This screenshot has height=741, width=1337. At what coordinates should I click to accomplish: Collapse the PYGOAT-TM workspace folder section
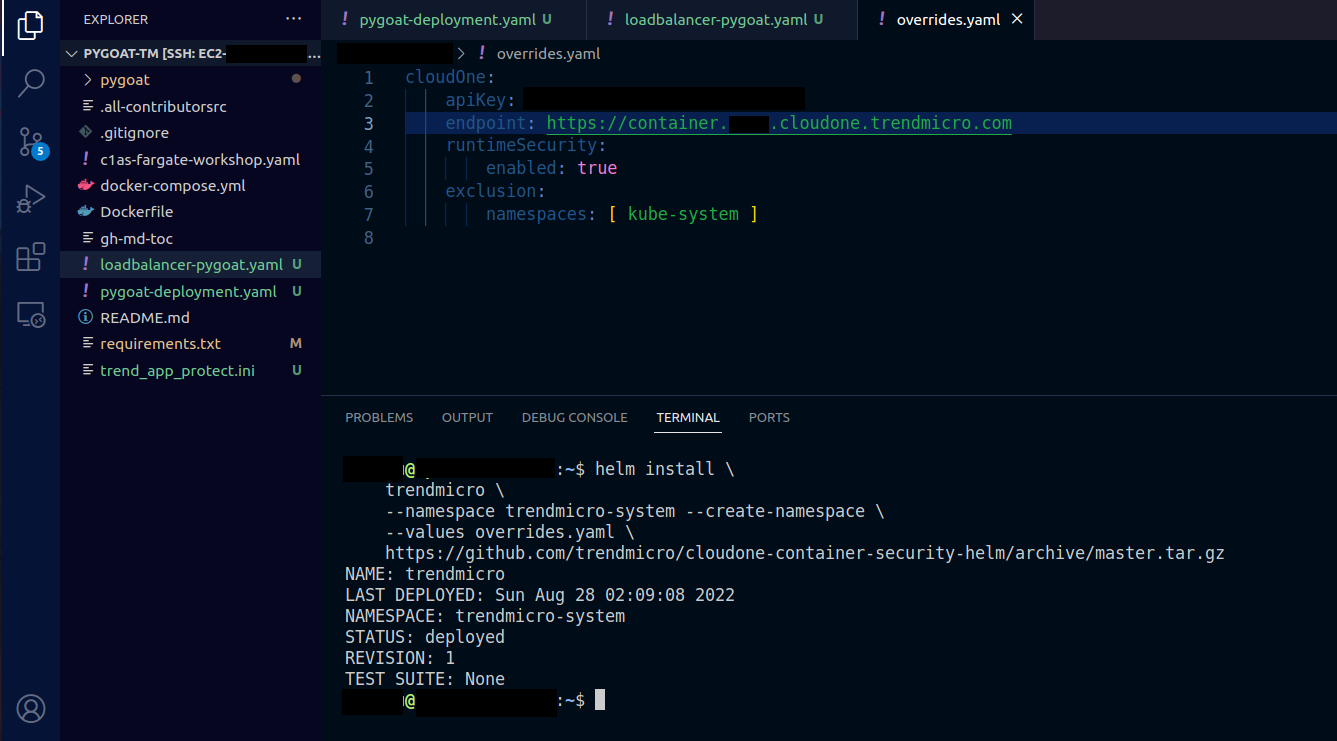190,53
